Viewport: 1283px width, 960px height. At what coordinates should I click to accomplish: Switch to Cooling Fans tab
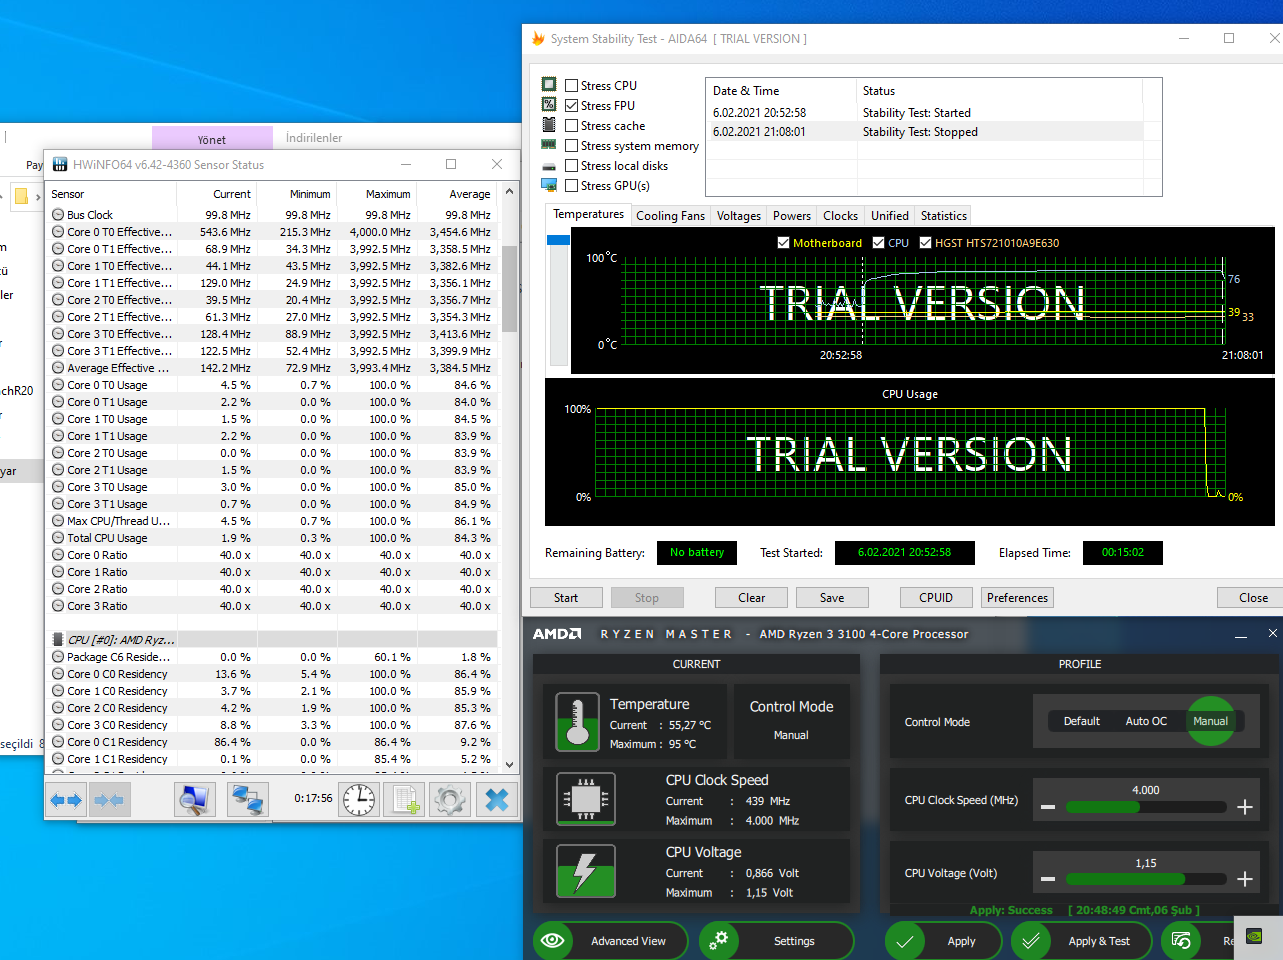click(x=670, y=216)
